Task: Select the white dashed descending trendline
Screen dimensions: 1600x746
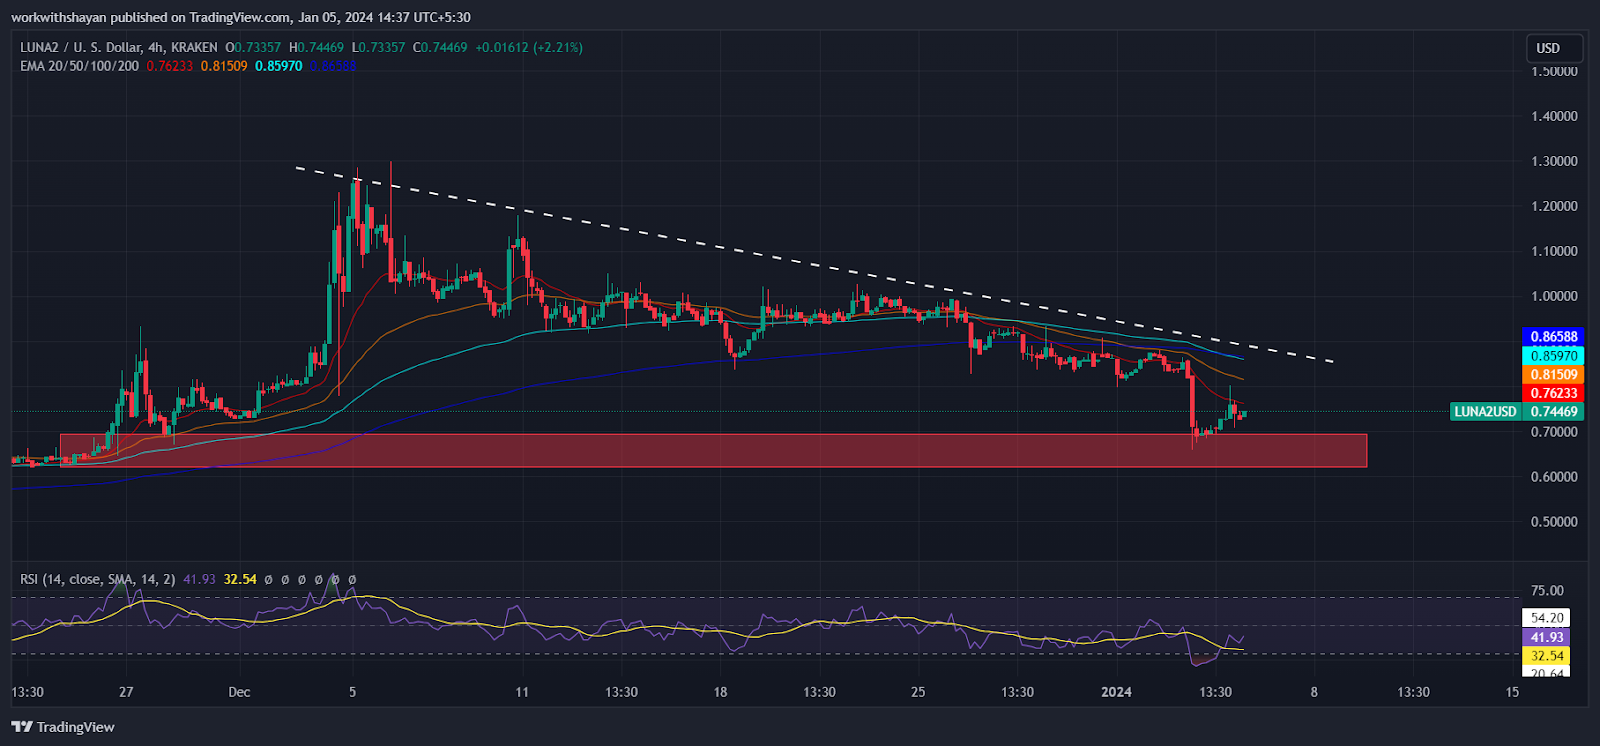Action: [814, 264]
